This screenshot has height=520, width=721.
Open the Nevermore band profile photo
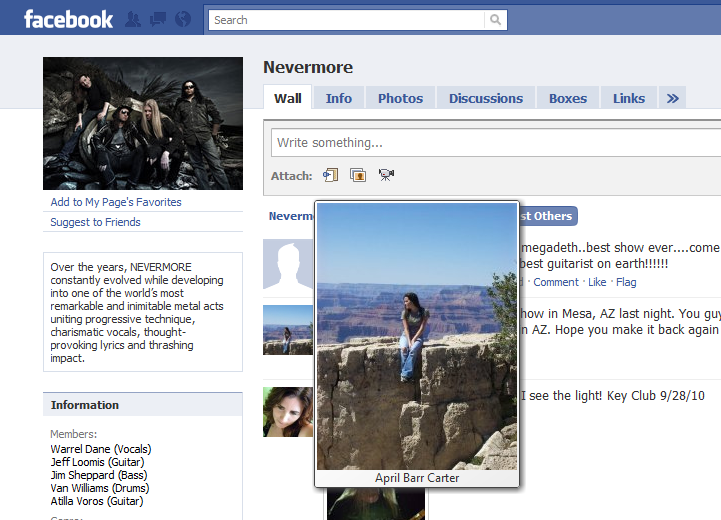pos(143,123)
